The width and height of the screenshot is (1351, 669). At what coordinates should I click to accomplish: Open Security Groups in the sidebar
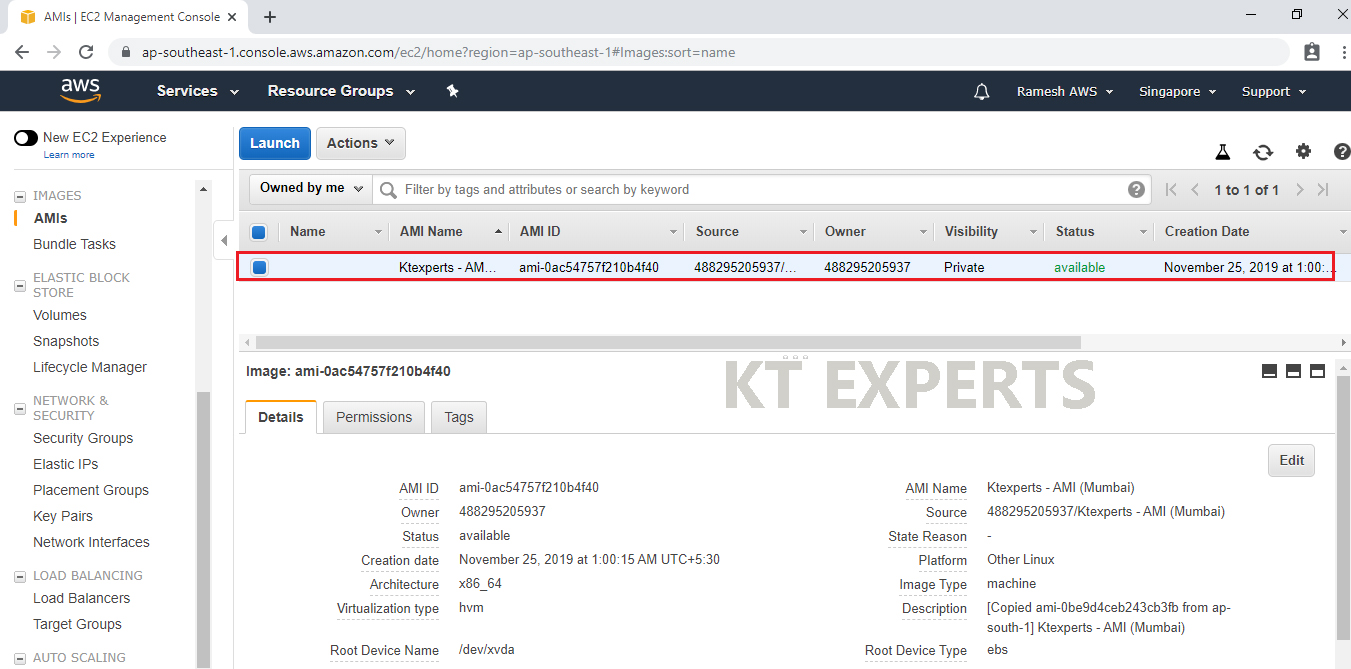83,438
